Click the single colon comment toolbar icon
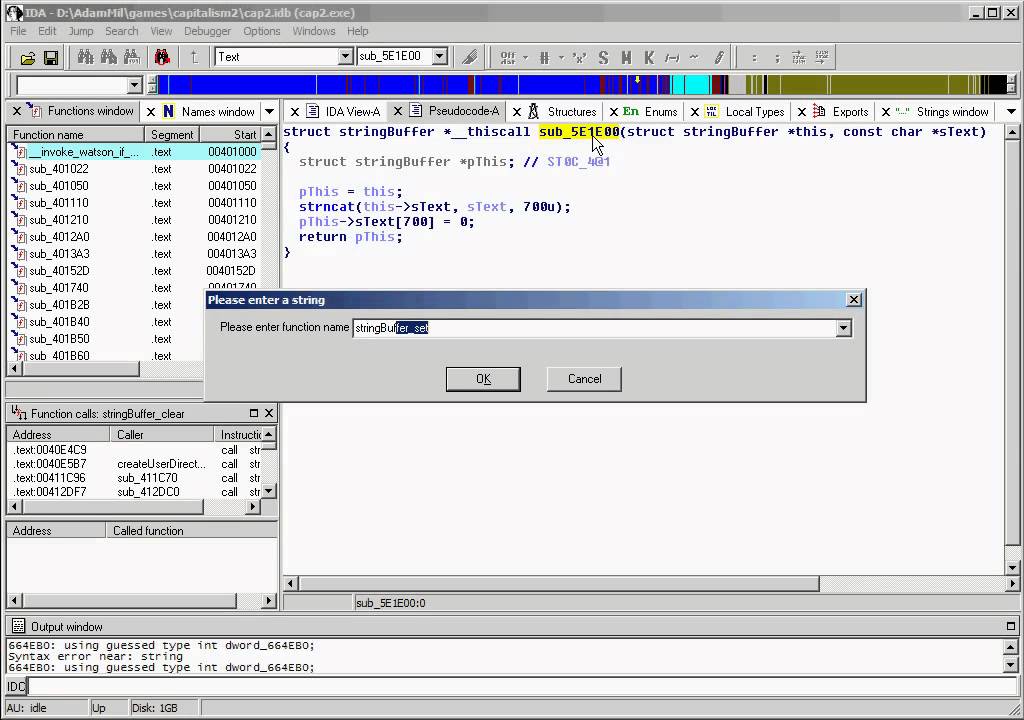 [x=754, y=57]
